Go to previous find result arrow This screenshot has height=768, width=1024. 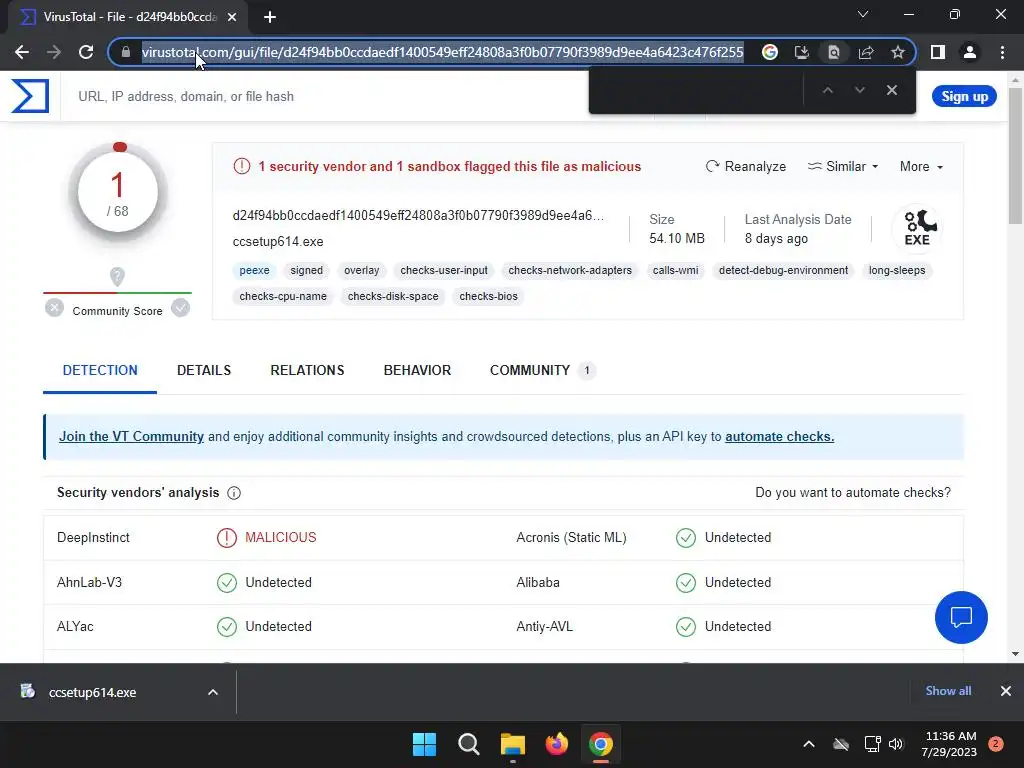coord(827,90)
